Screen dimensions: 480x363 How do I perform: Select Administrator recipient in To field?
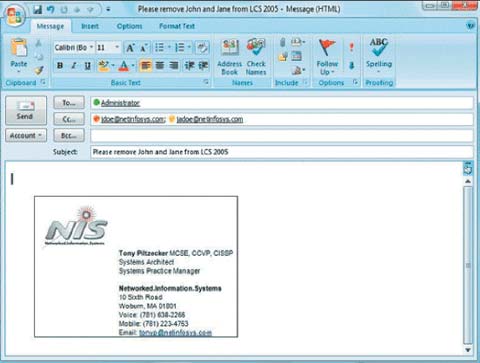pos(120,103)
